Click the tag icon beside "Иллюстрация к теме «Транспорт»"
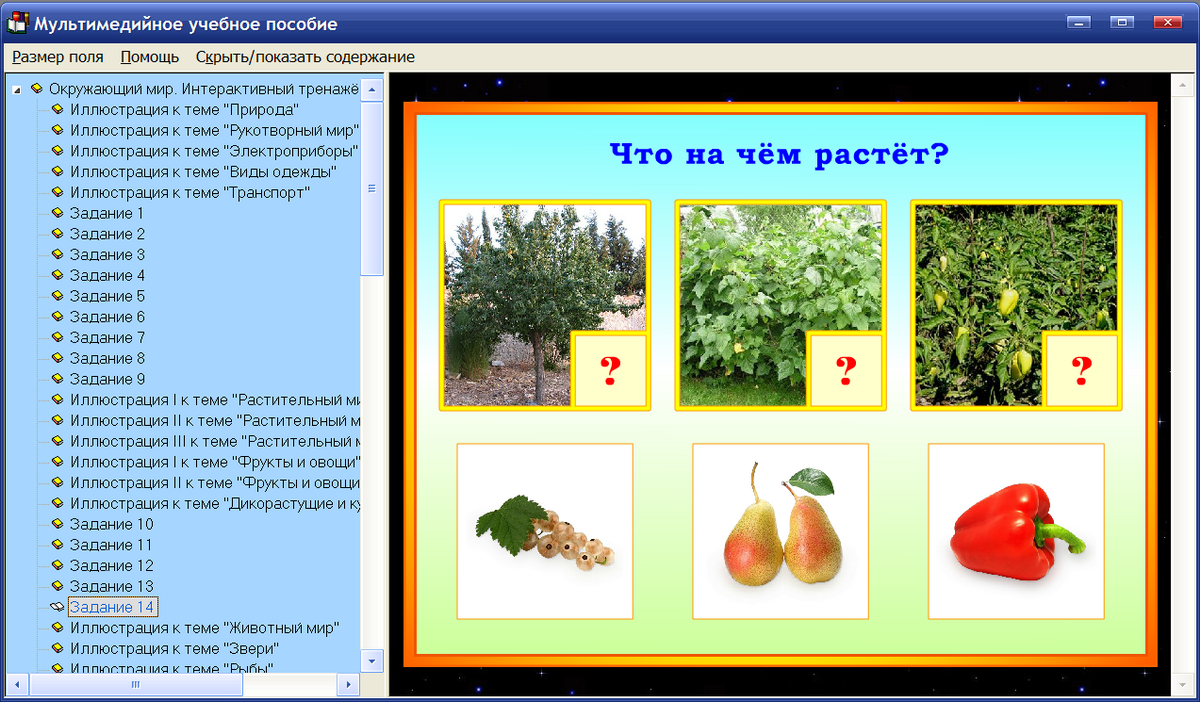The height and width of the screenshot is (702, 1200). pos(58,192)
